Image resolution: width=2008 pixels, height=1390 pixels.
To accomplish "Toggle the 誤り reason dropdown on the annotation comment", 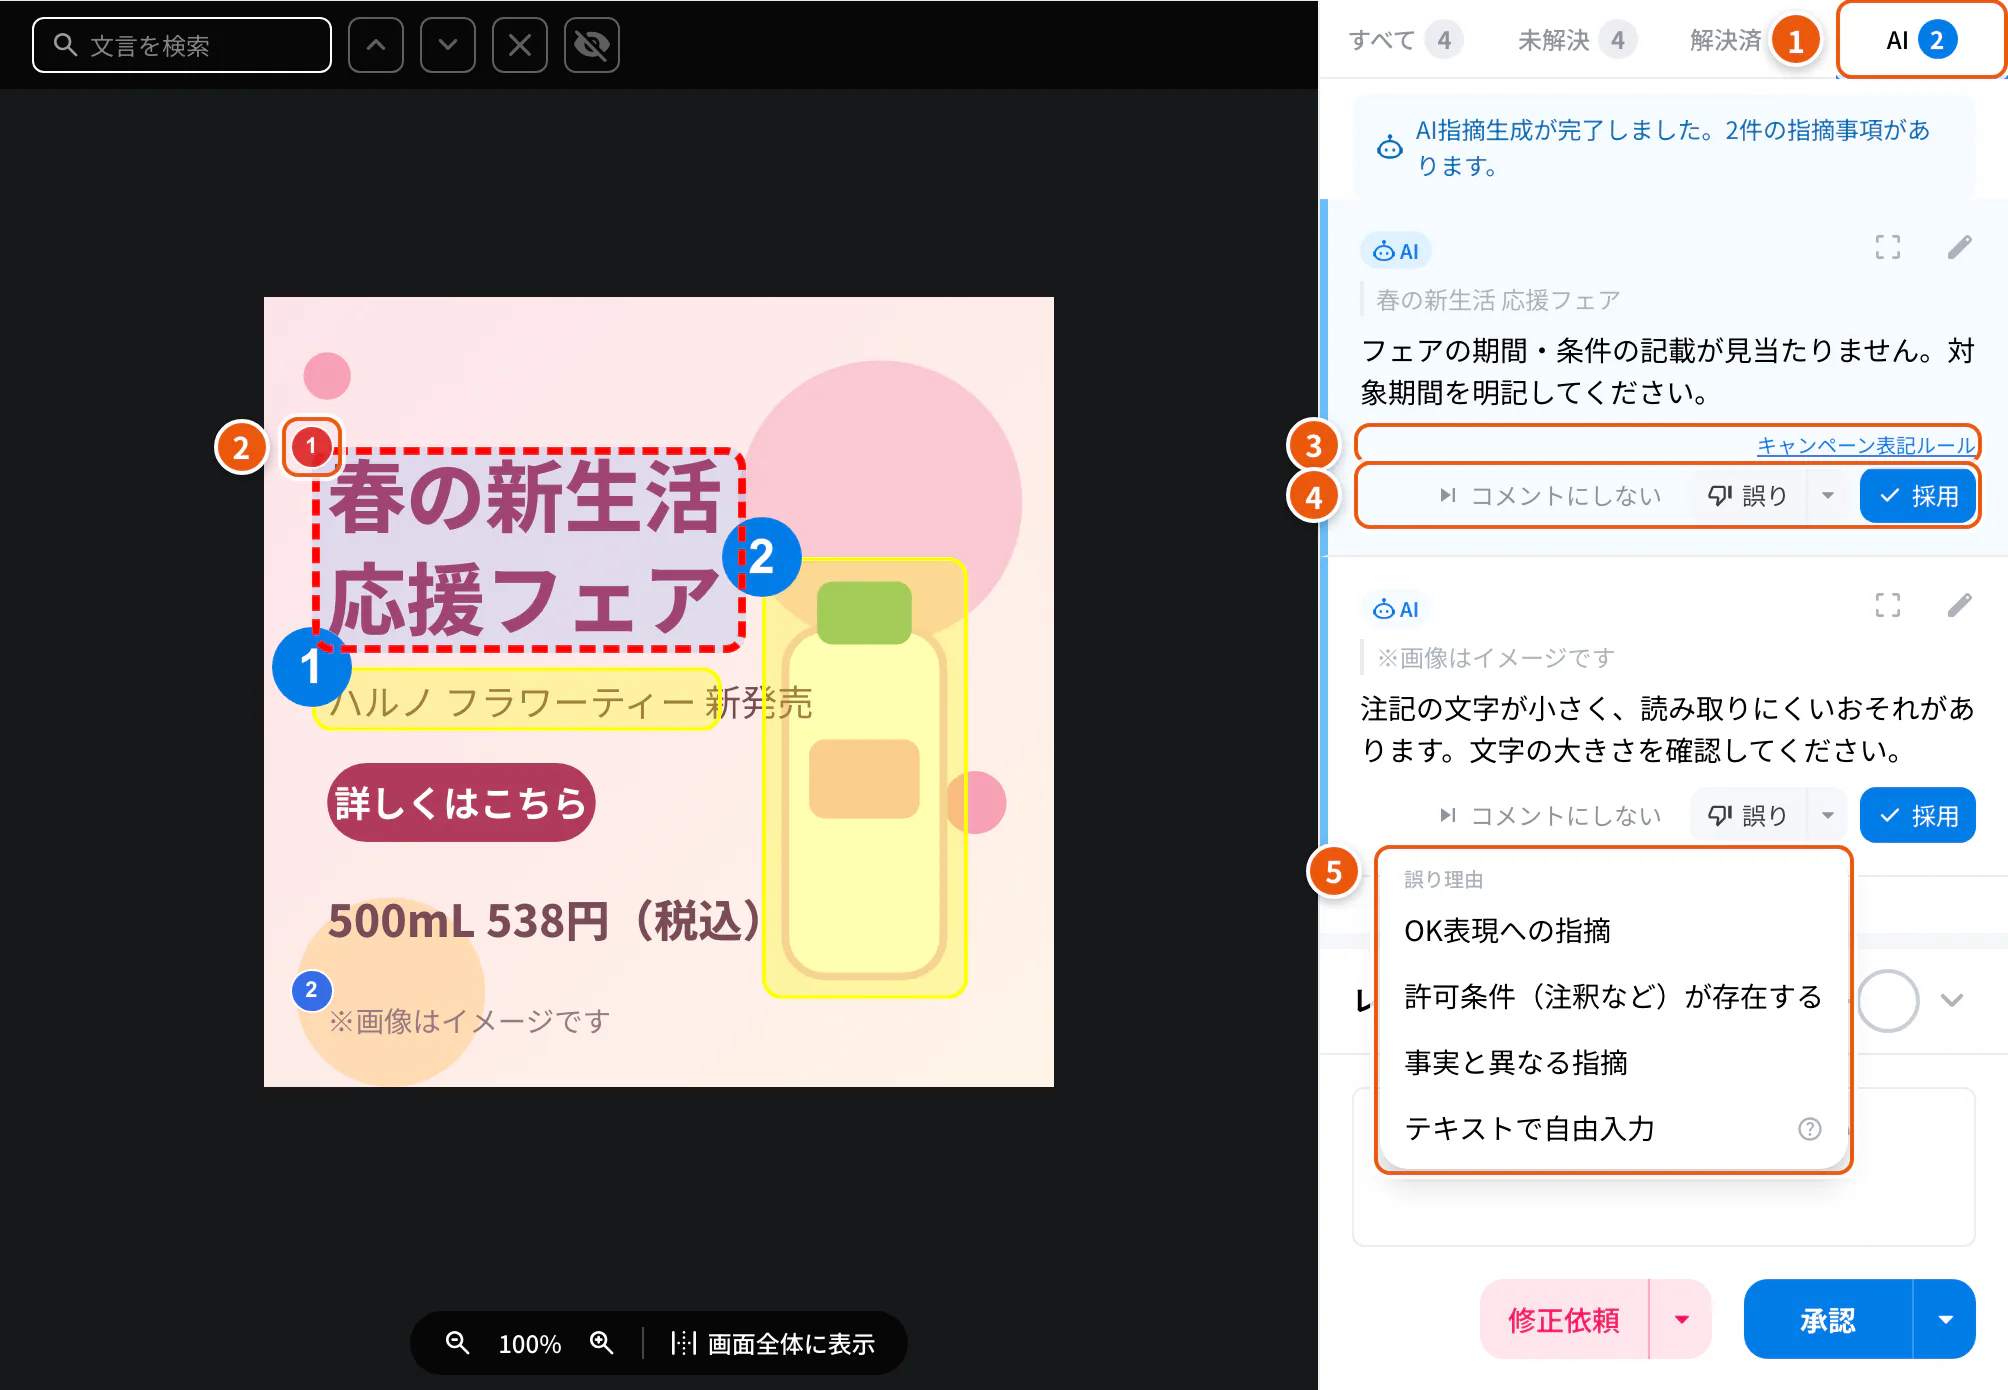I will pyautogui.click(x=1828, y=816).
